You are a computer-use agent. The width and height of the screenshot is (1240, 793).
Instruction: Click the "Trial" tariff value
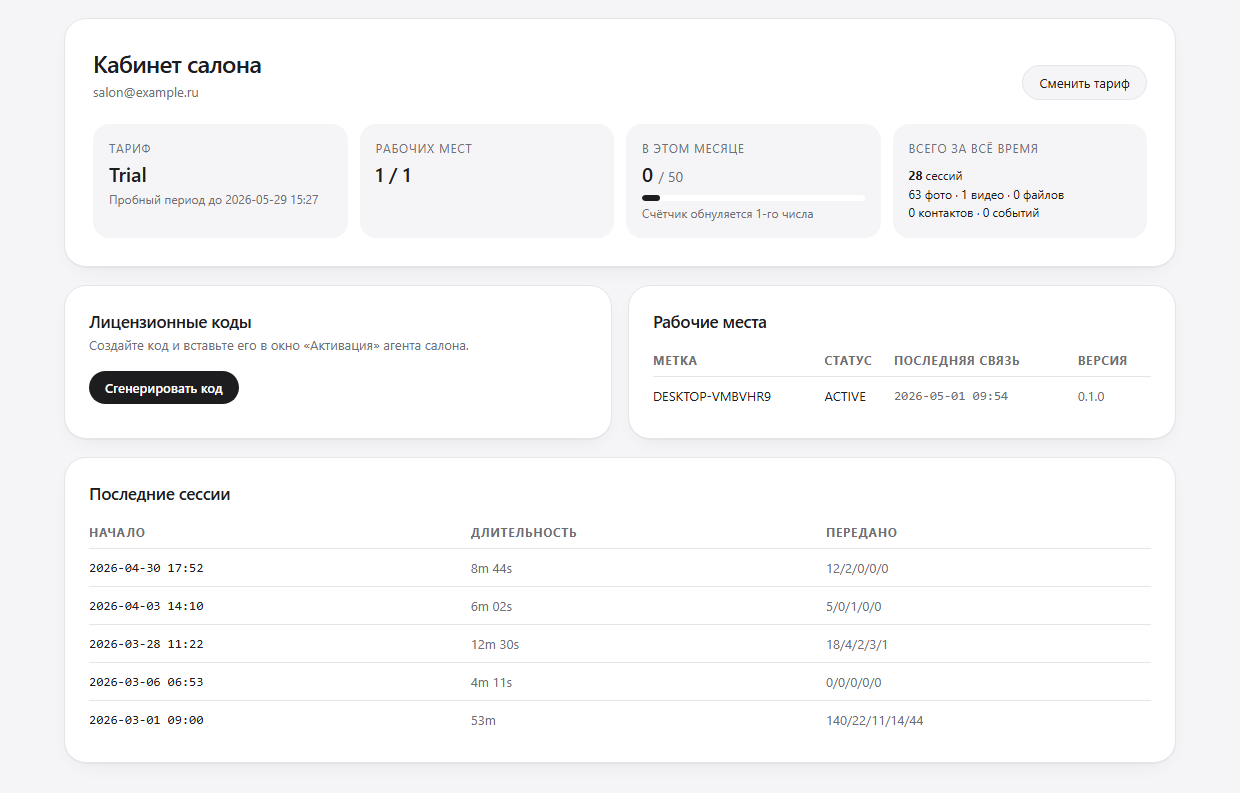(128, 176)
